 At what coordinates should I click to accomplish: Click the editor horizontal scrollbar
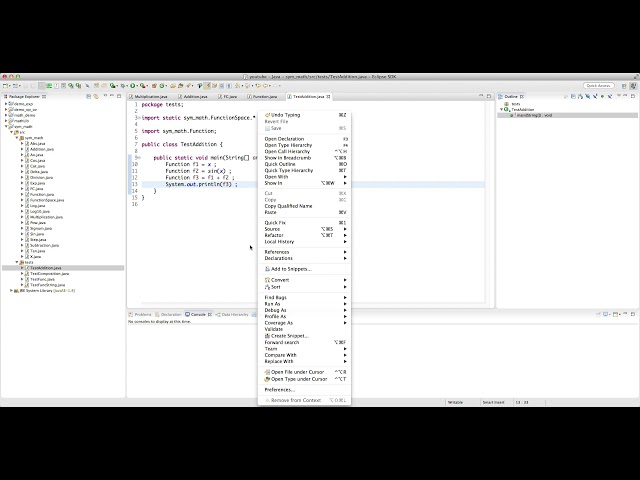[313, 304]
